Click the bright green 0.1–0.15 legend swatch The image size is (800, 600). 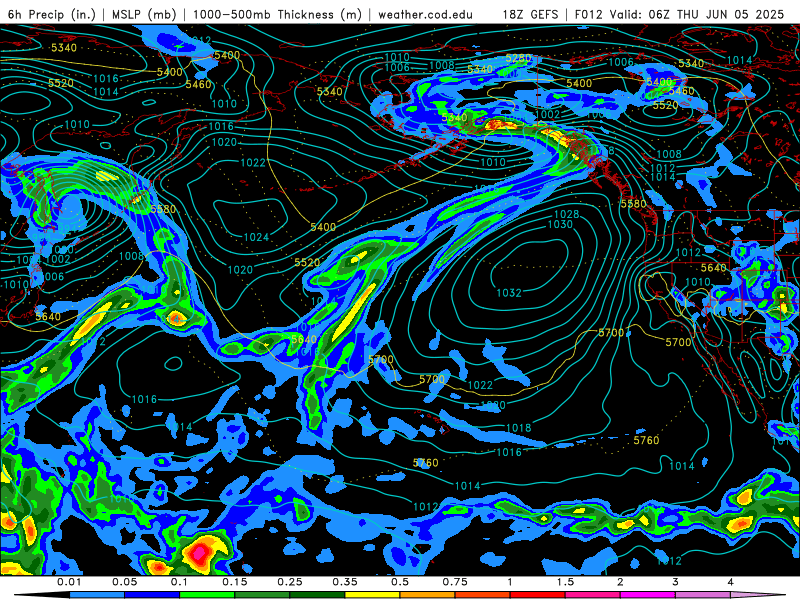[207, 595]
